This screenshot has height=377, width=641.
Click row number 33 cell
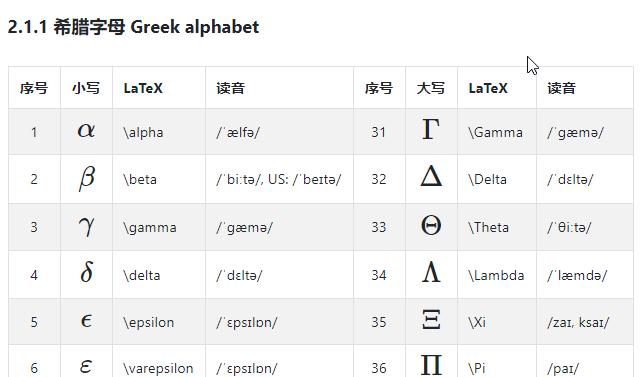(379, 227)
